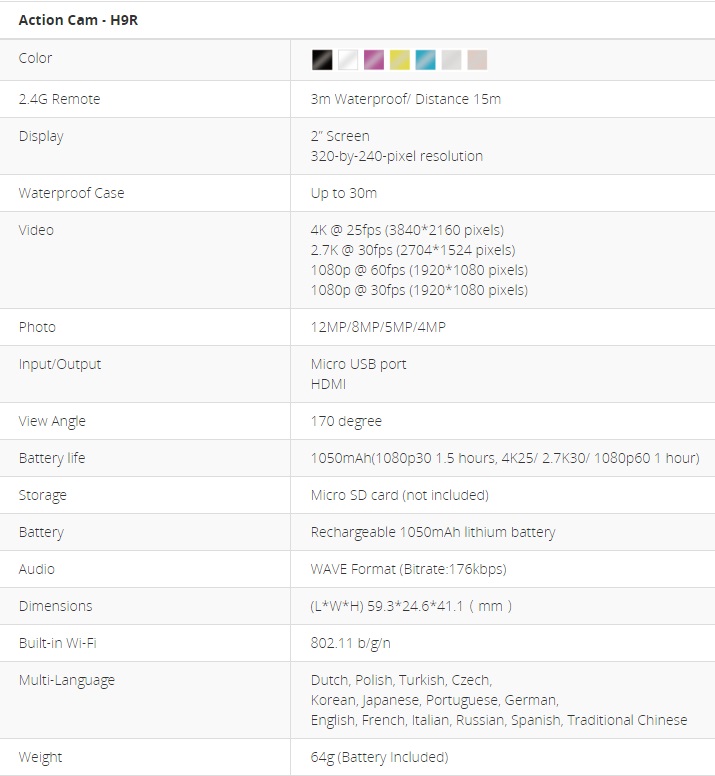Click the 64g (Battery Included) weight value
The image size is (715, 776).
(x=379, y=757)
